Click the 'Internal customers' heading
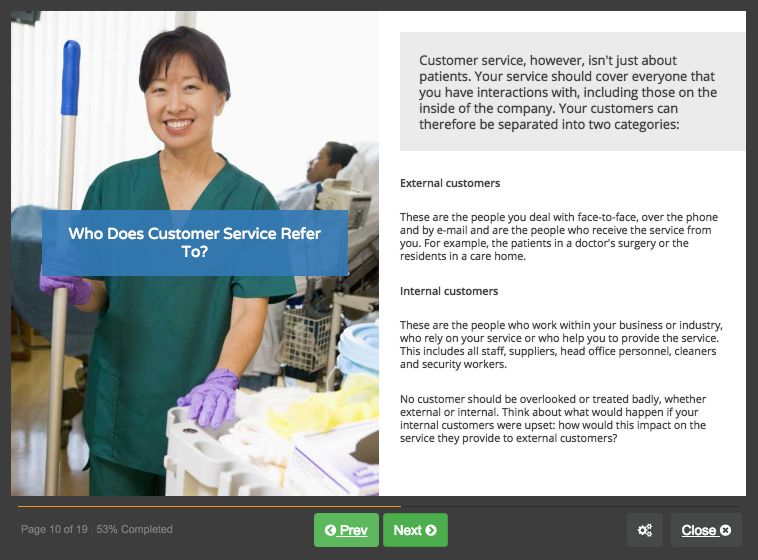758x560 pixels. point(449,291)
